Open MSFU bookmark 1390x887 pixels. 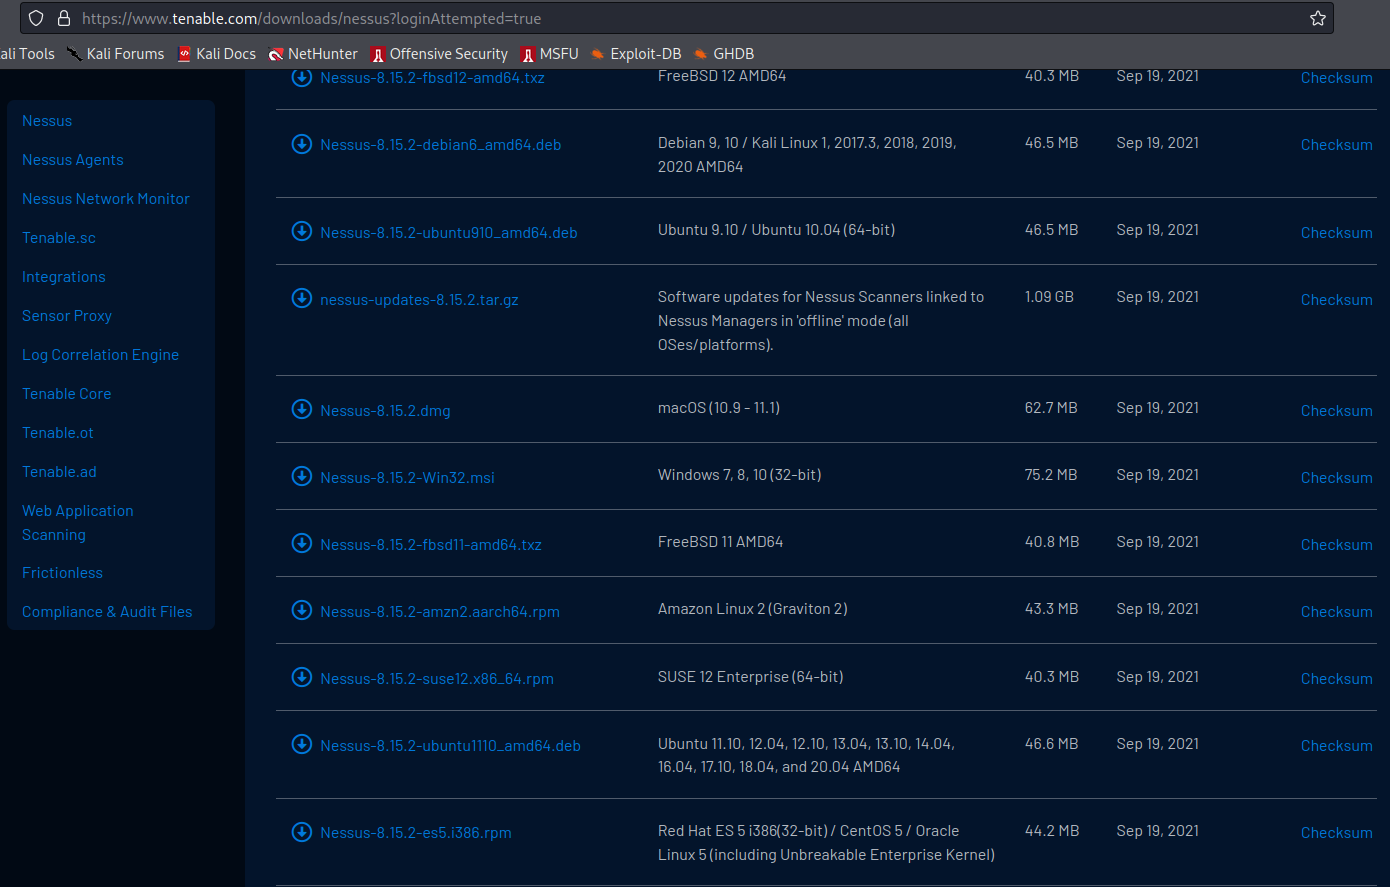click(x=550, y=54)
